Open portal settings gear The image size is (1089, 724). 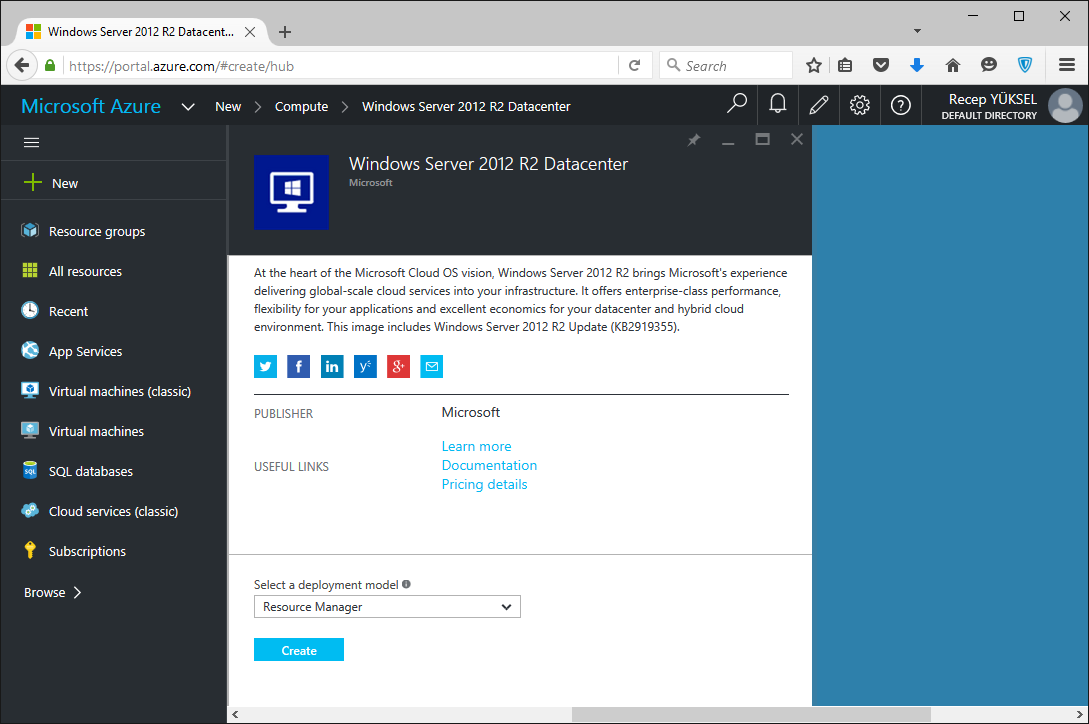(x=860, y=105)
